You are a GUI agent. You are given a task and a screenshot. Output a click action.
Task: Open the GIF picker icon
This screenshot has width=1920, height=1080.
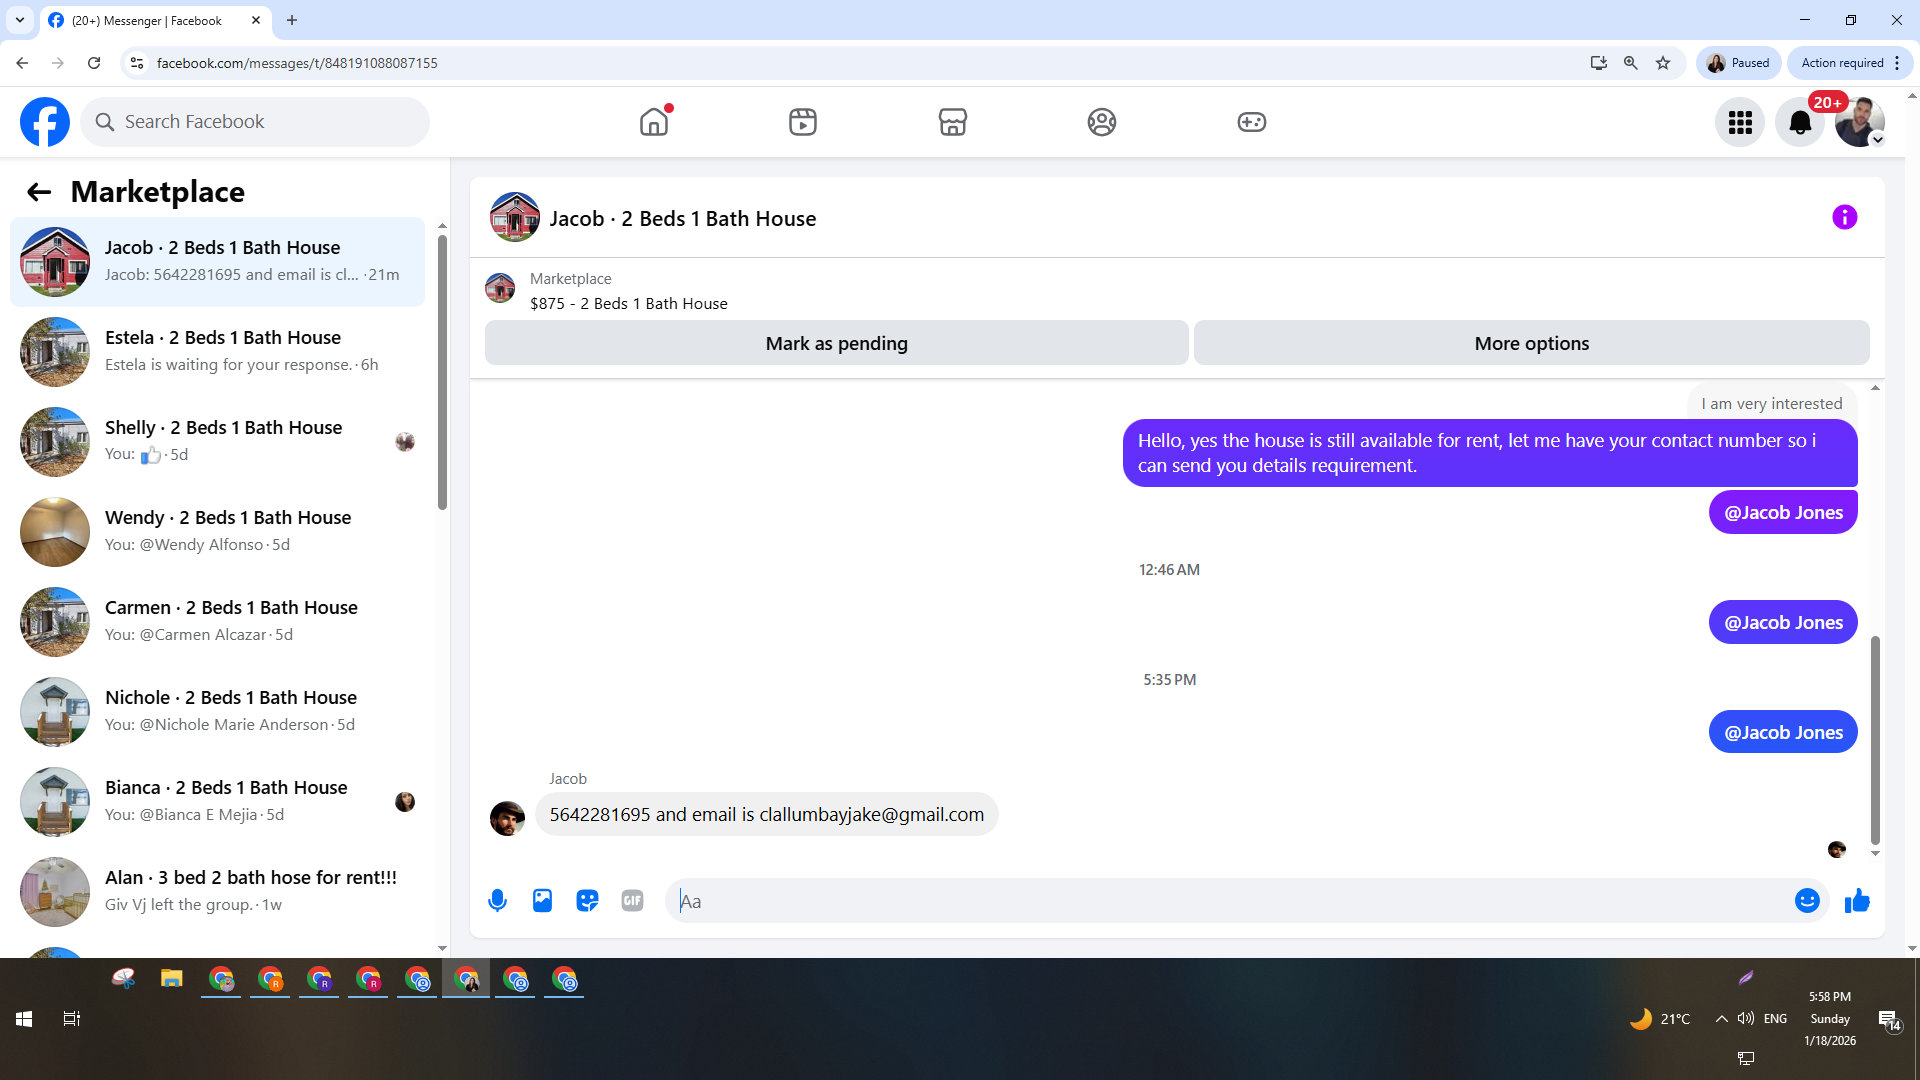pos(632,901)
